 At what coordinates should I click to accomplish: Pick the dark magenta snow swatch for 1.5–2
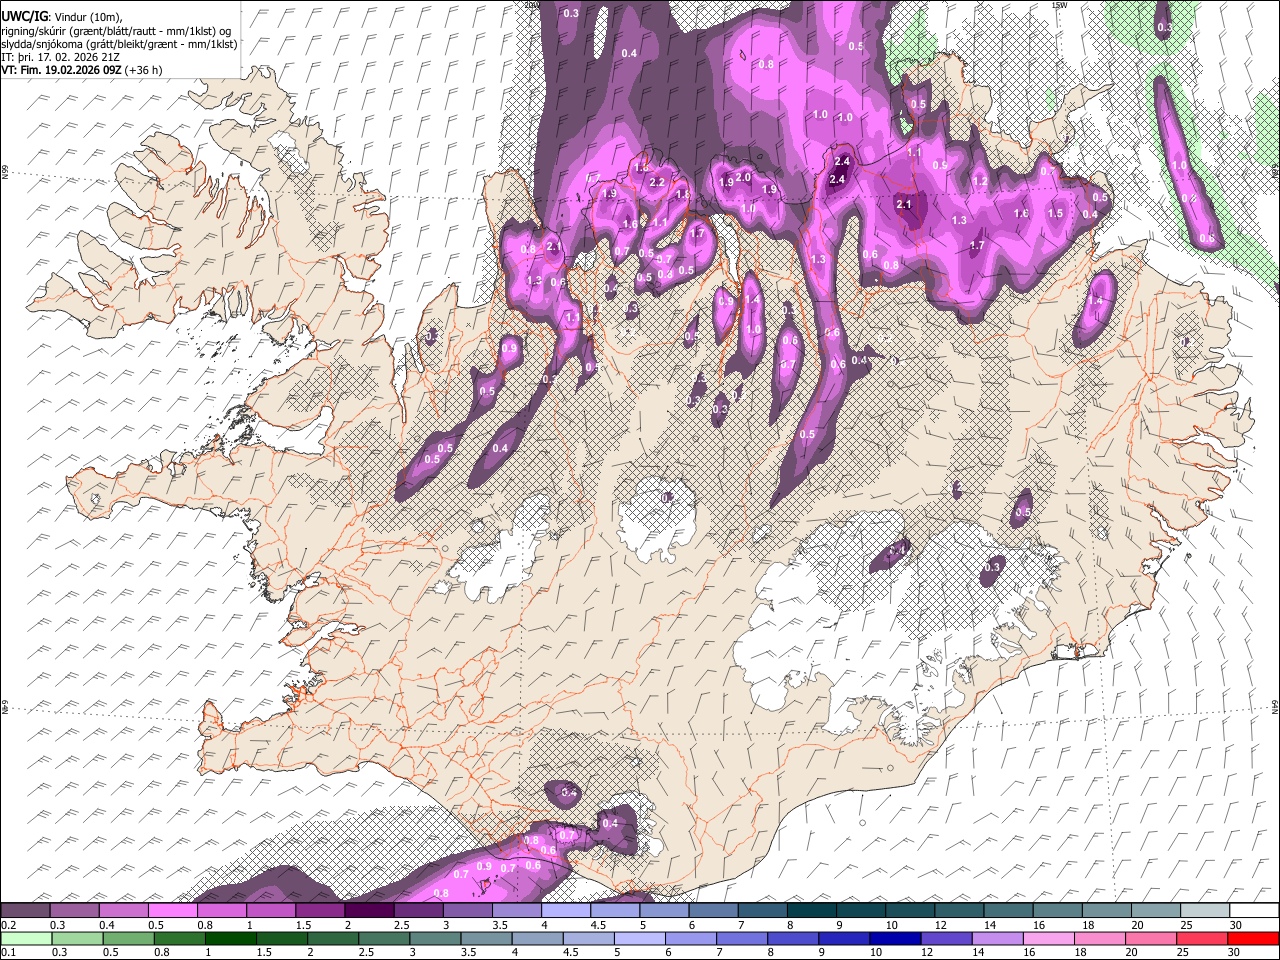[319, 911]
